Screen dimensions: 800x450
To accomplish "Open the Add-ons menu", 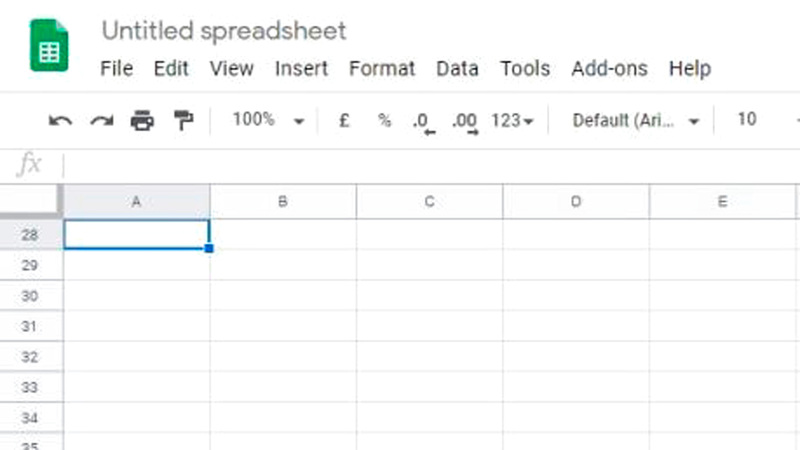I will pos(609,69).
